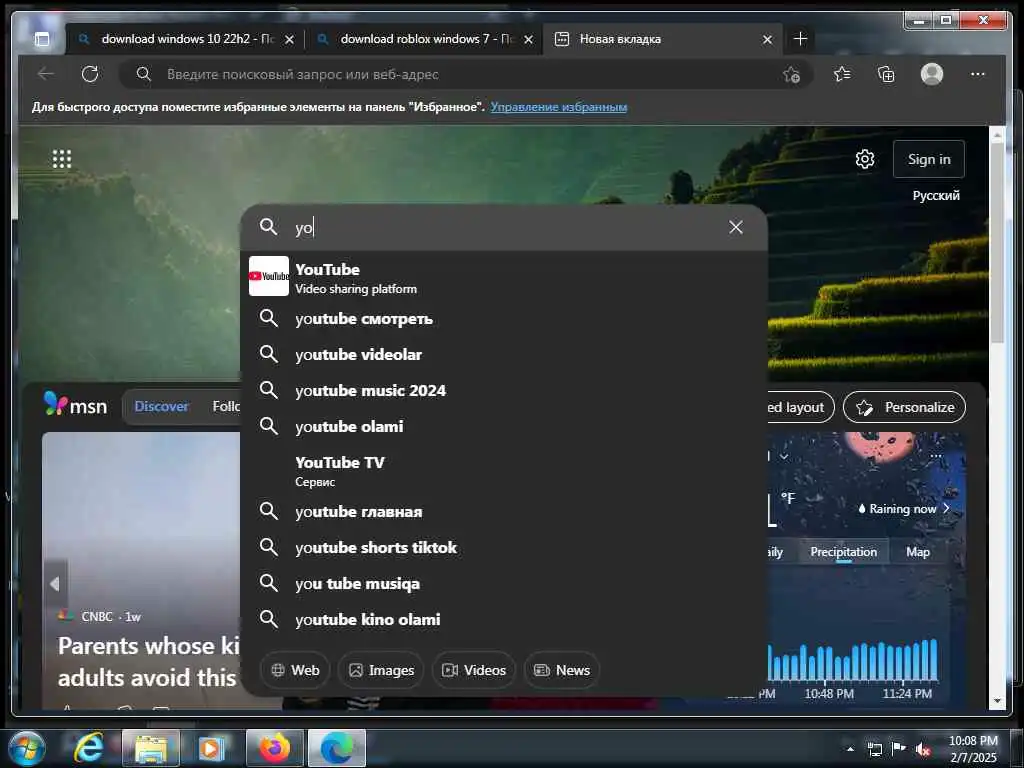Open the msn logo

click(75, 405)
